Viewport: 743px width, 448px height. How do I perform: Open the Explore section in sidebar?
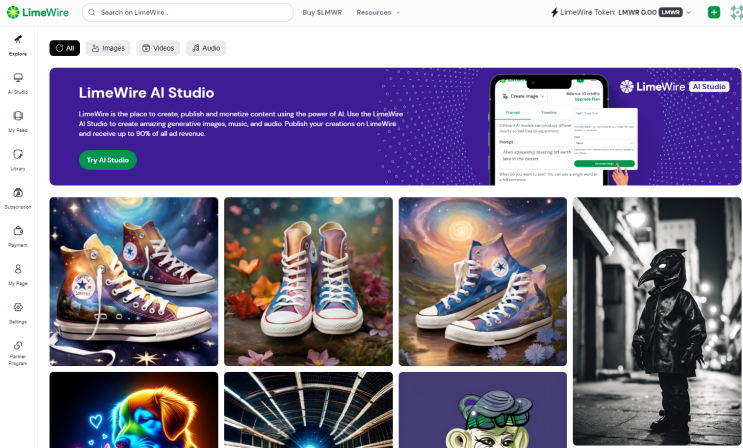tap(18, 46)
